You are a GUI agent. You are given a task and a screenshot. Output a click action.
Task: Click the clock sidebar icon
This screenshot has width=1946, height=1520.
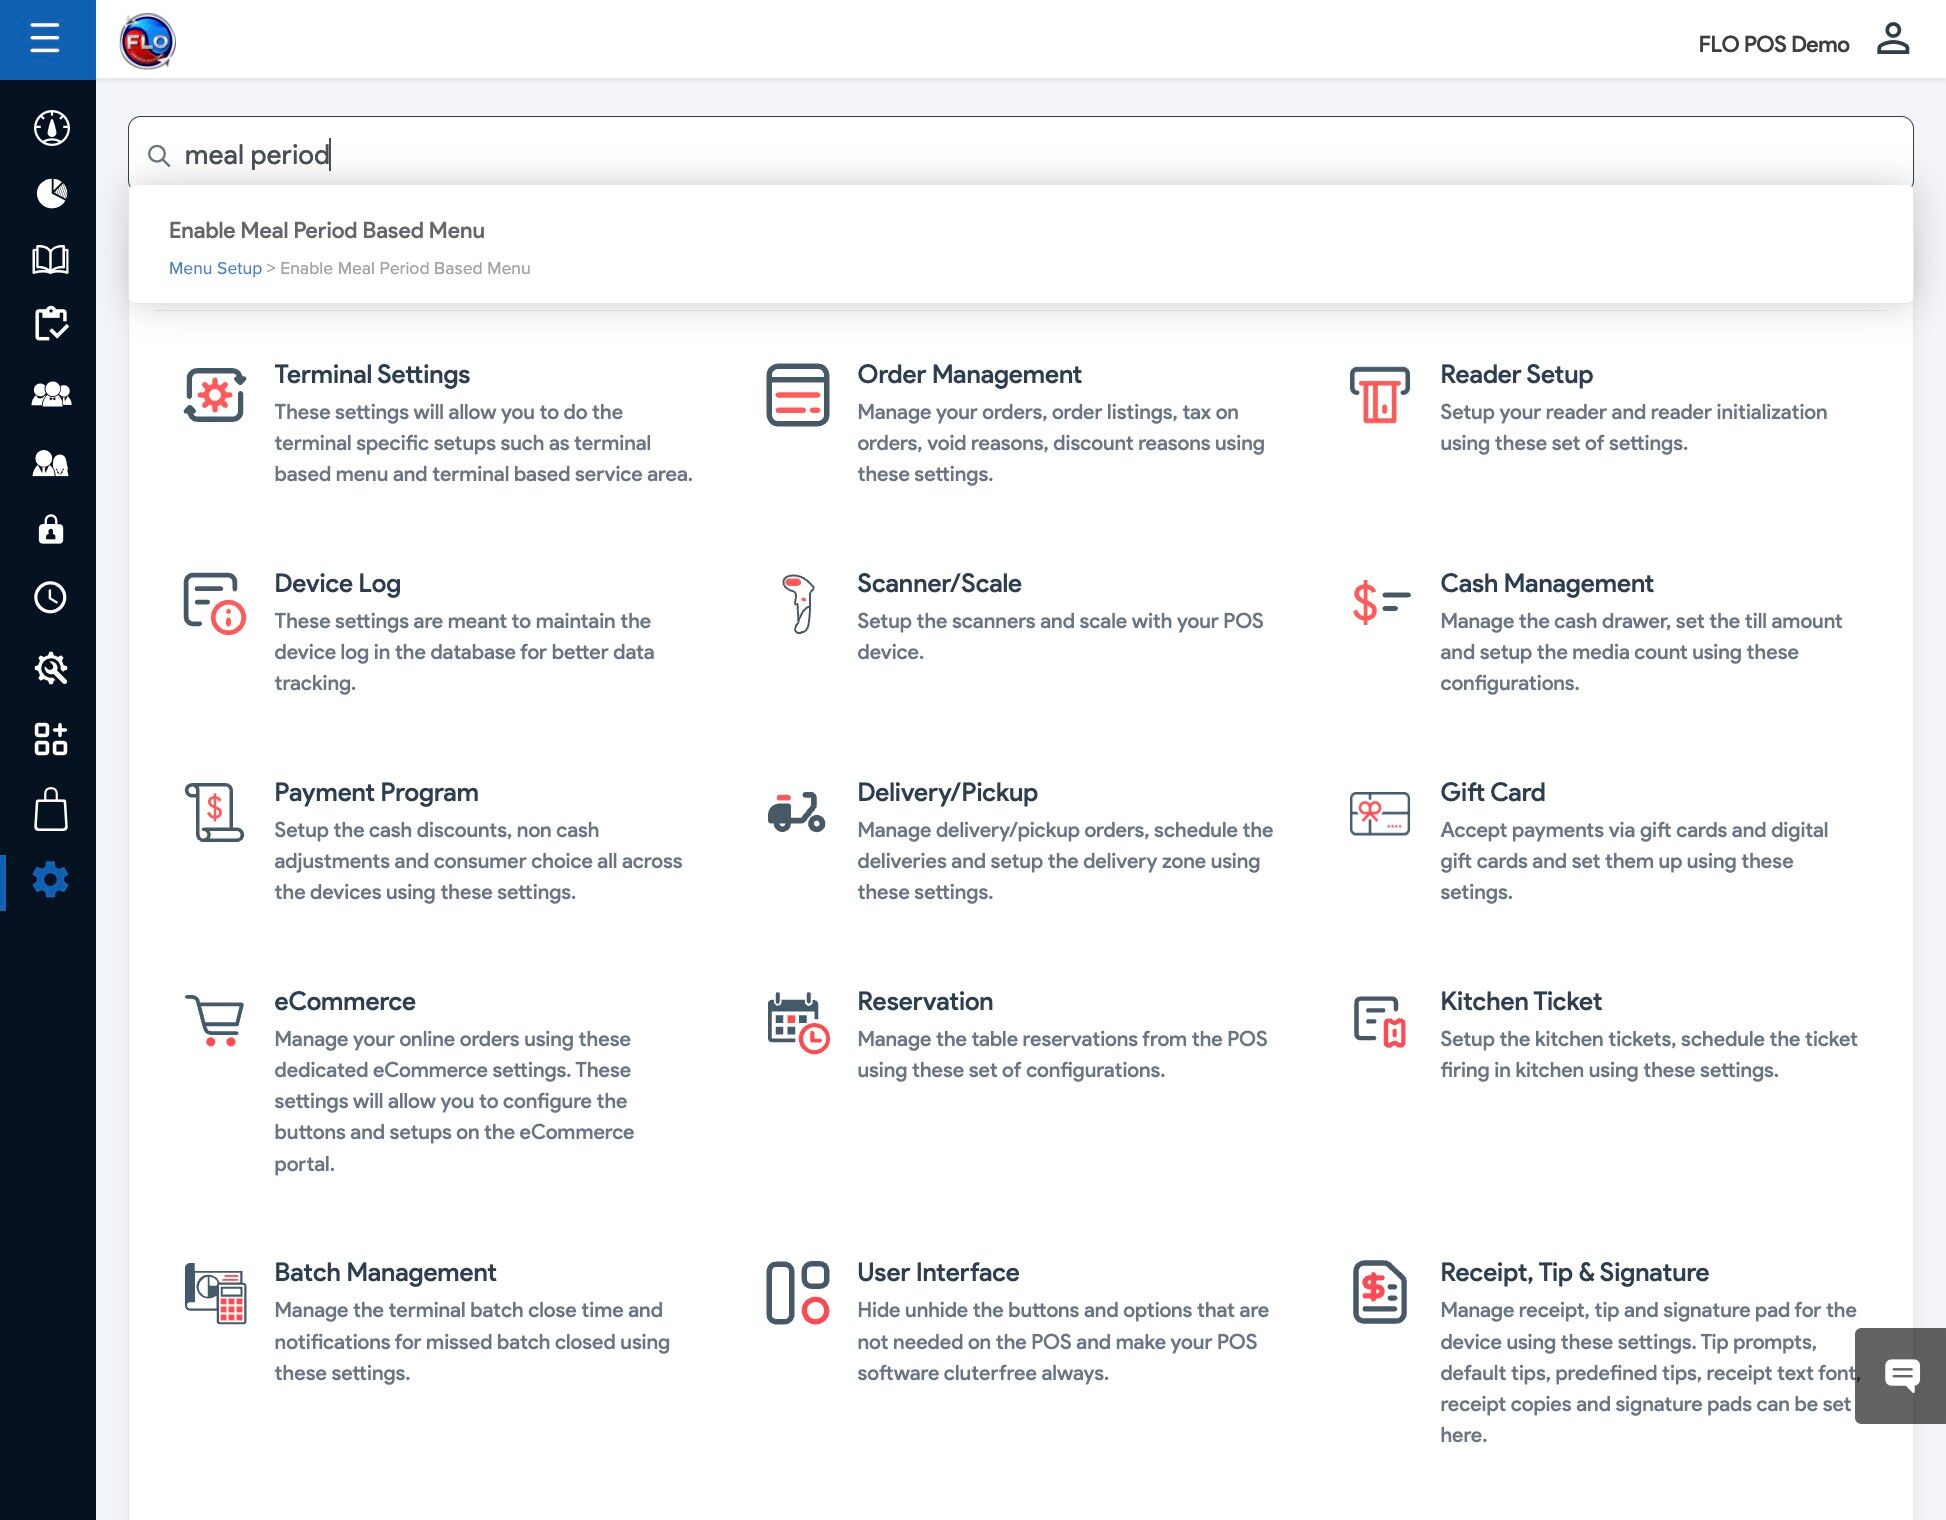[51, 597]
